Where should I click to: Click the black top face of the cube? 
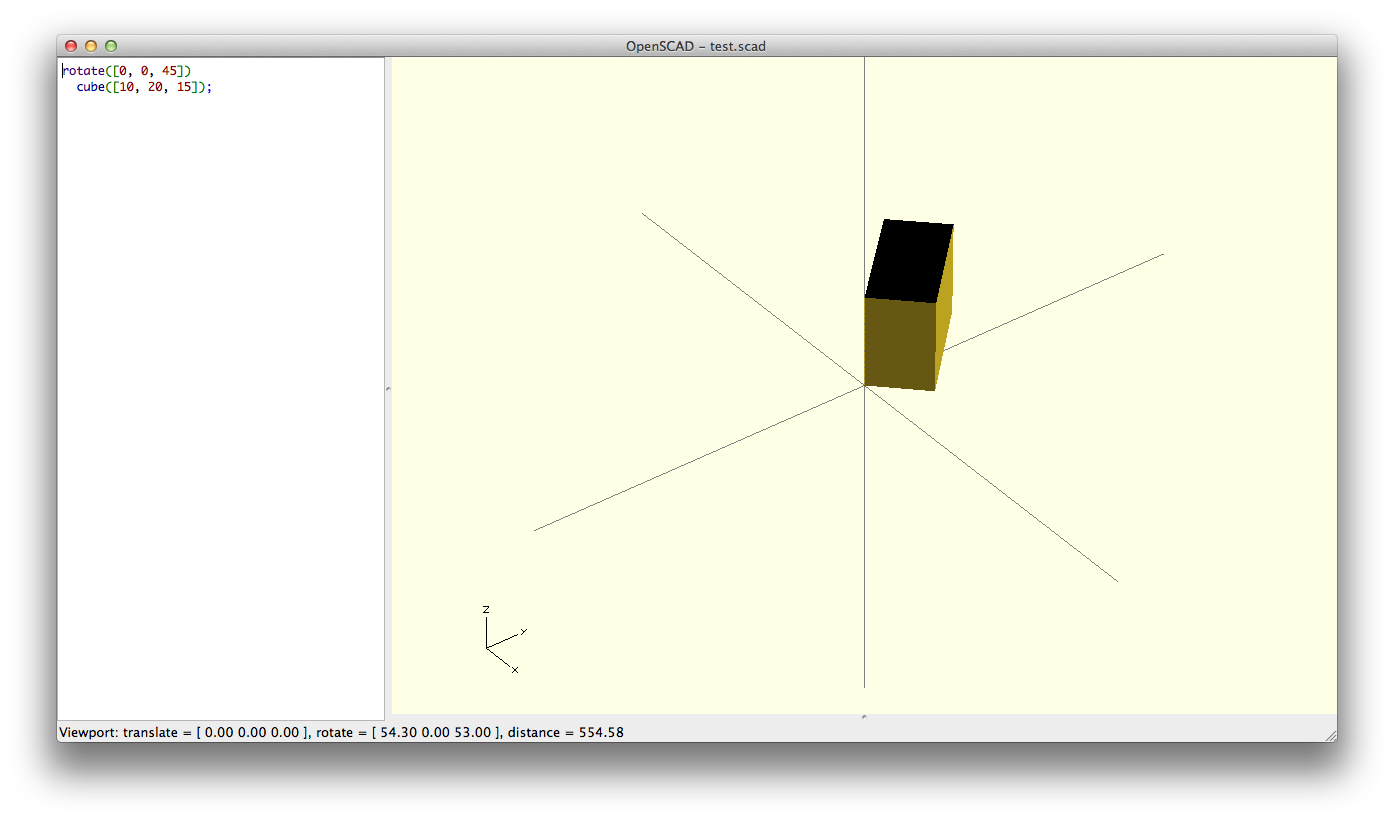909,261
